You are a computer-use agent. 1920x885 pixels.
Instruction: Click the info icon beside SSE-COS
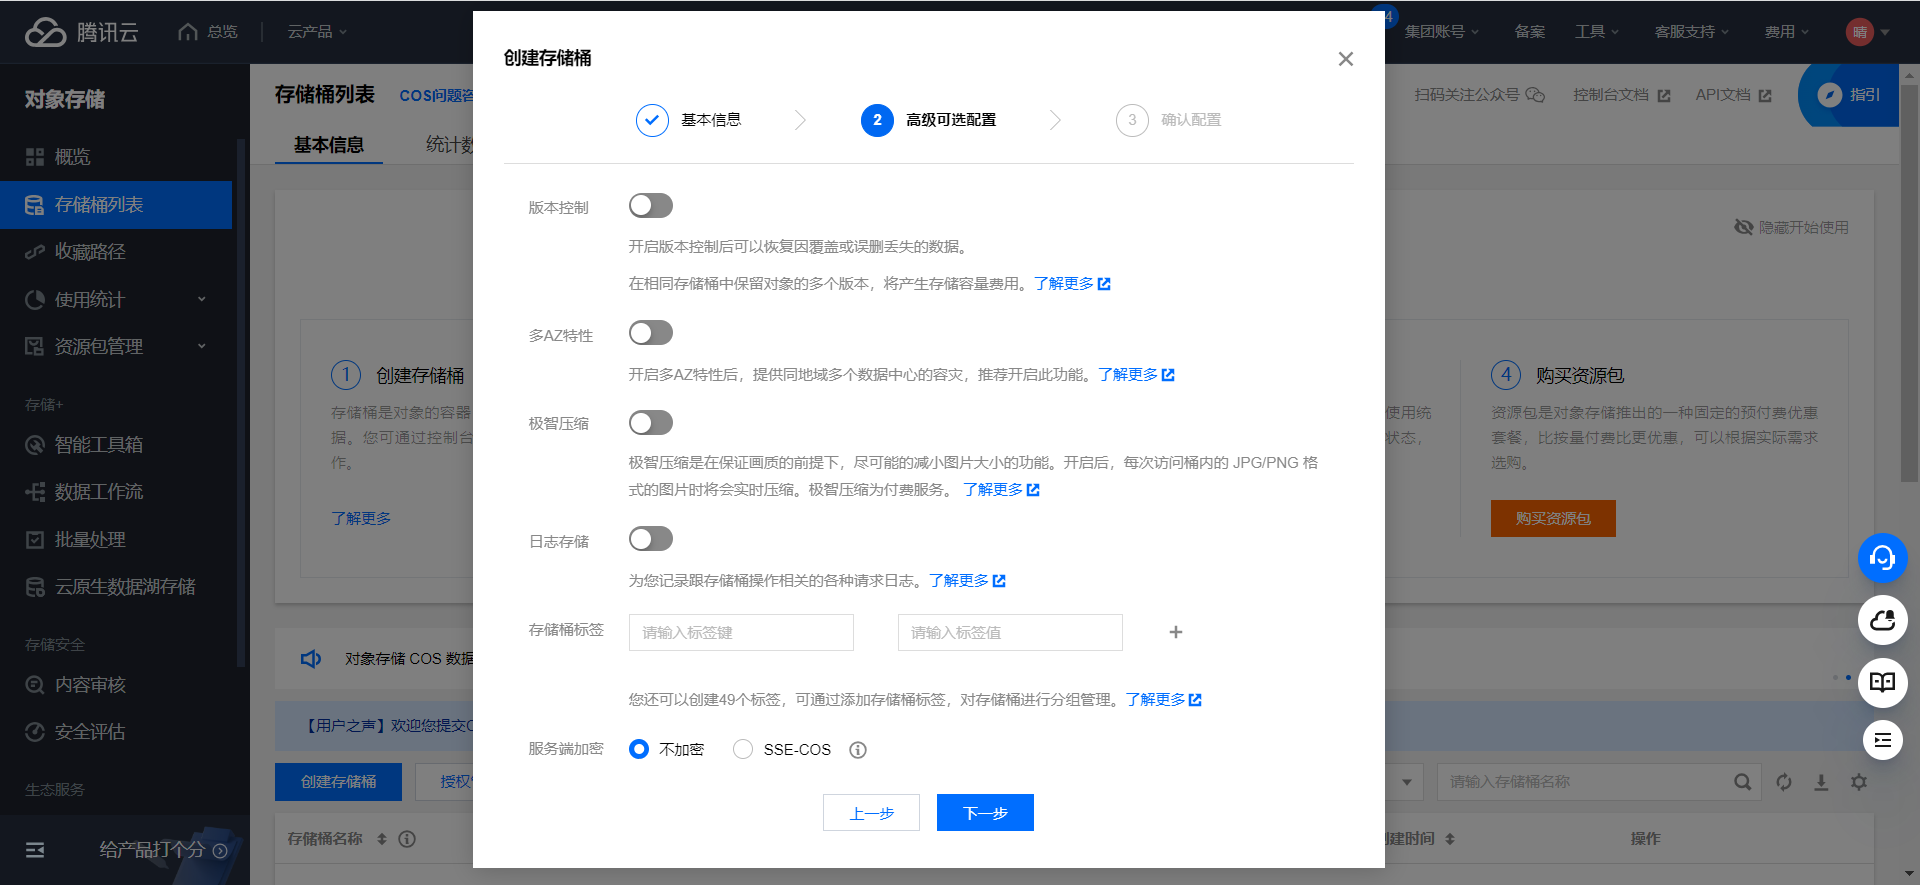pyautogui.click(x=857, y=750)
